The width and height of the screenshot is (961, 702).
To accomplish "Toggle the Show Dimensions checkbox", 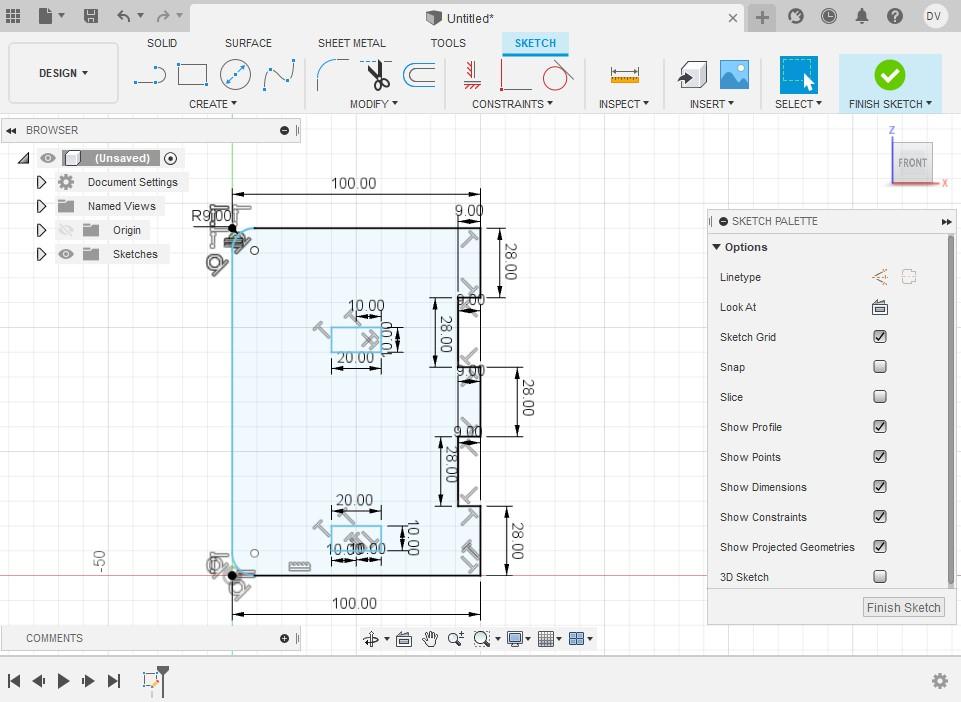I will [879, 487].
